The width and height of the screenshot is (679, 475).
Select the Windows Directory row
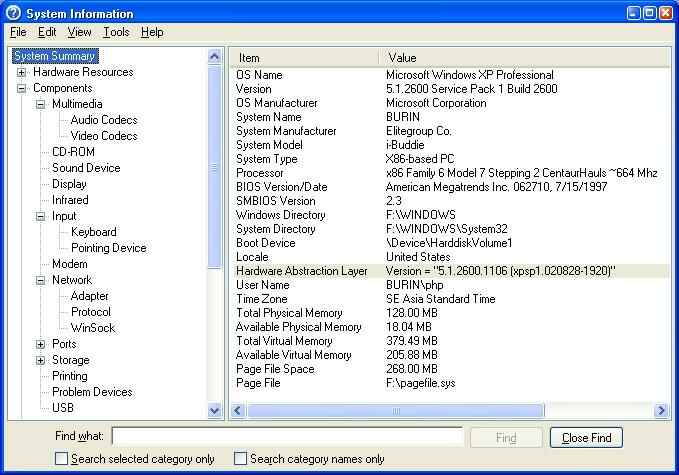click(450, 215)
